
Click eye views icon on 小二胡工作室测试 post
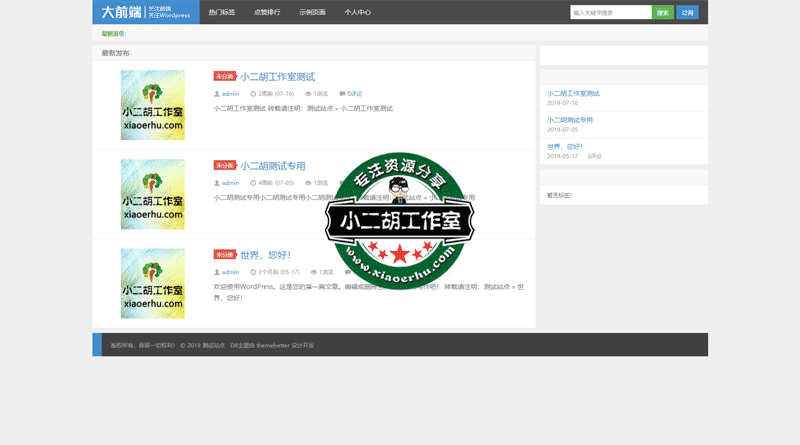pos(308,94)
